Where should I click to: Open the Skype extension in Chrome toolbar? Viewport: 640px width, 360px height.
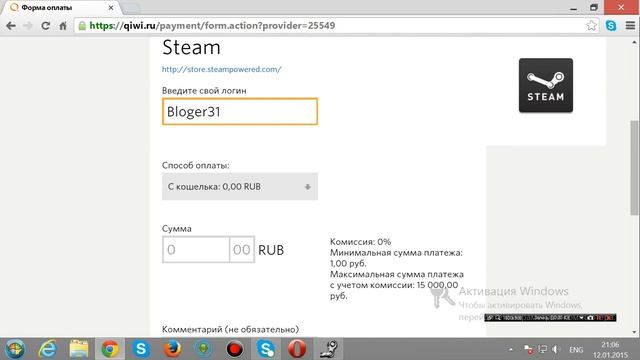pyautogui.click(x=611, y=25)
